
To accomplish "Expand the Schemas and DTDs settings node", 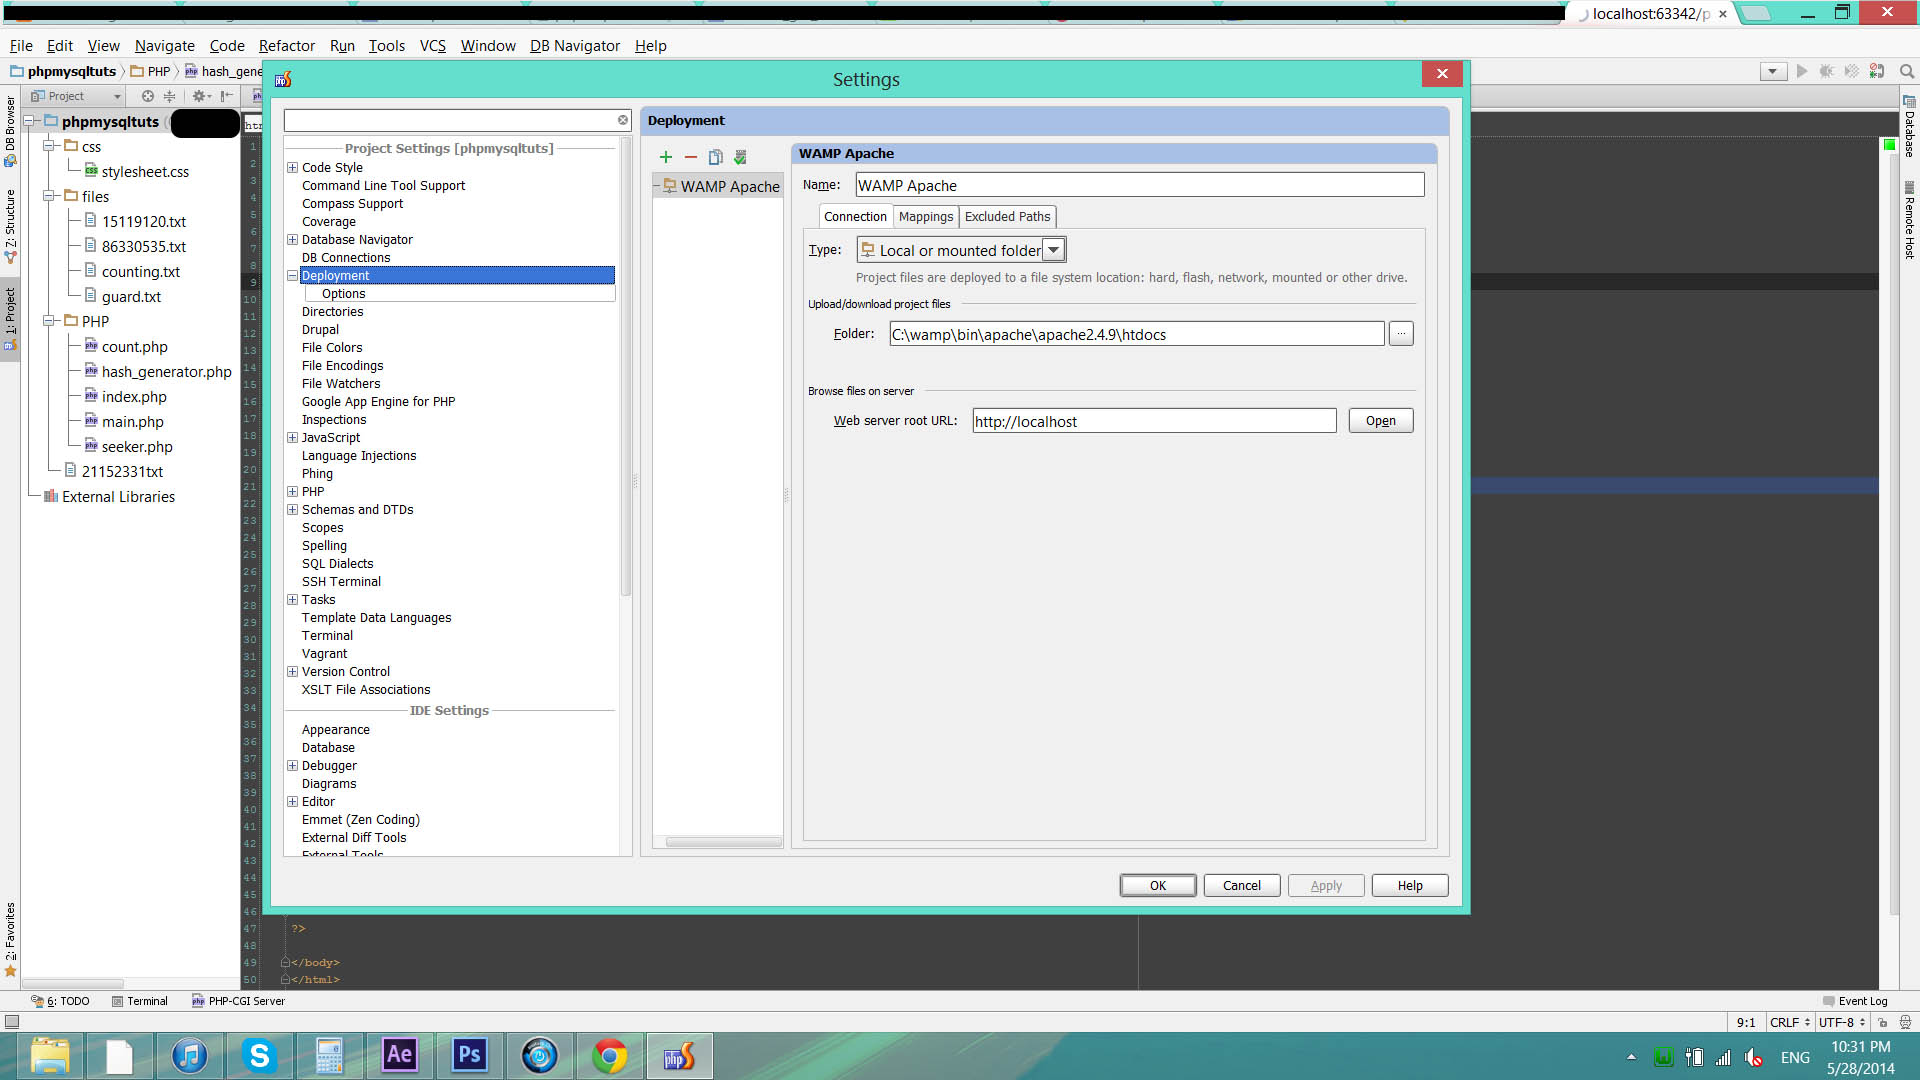I will [x=292, y=510].
